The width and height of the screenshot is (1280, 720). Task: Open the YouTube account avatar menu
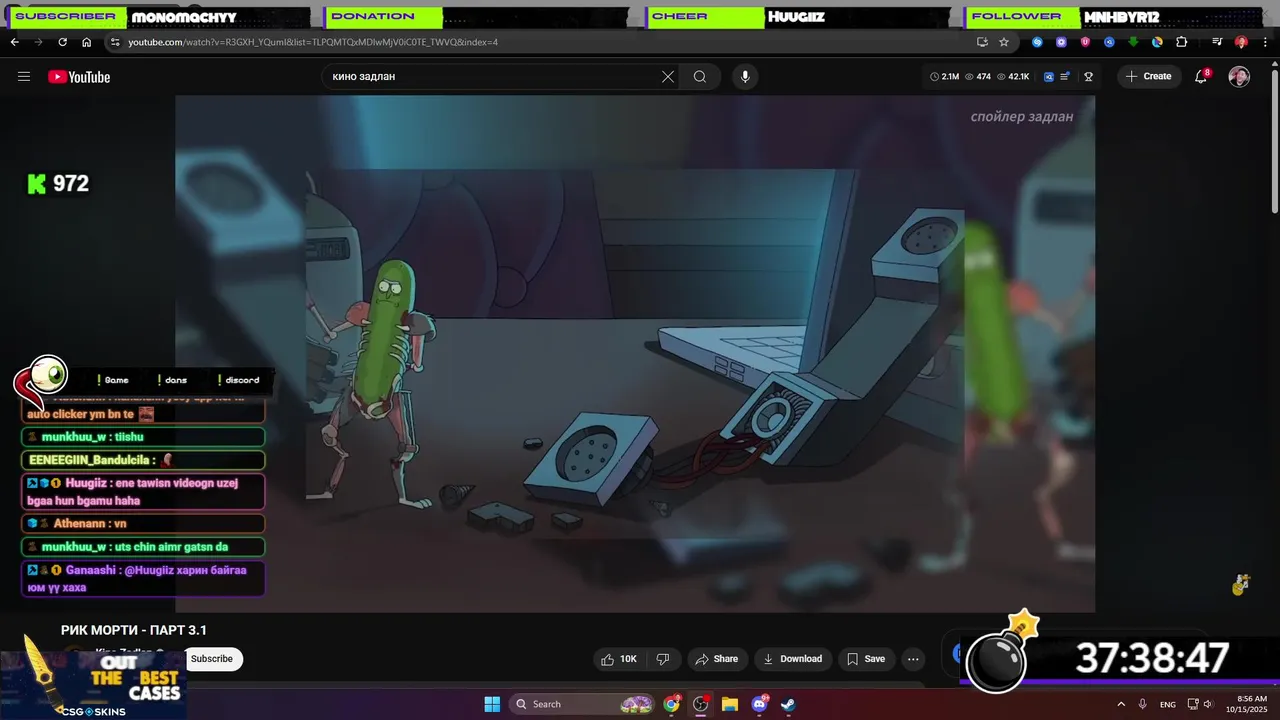pyautogui.click(x=1239, y=77)
